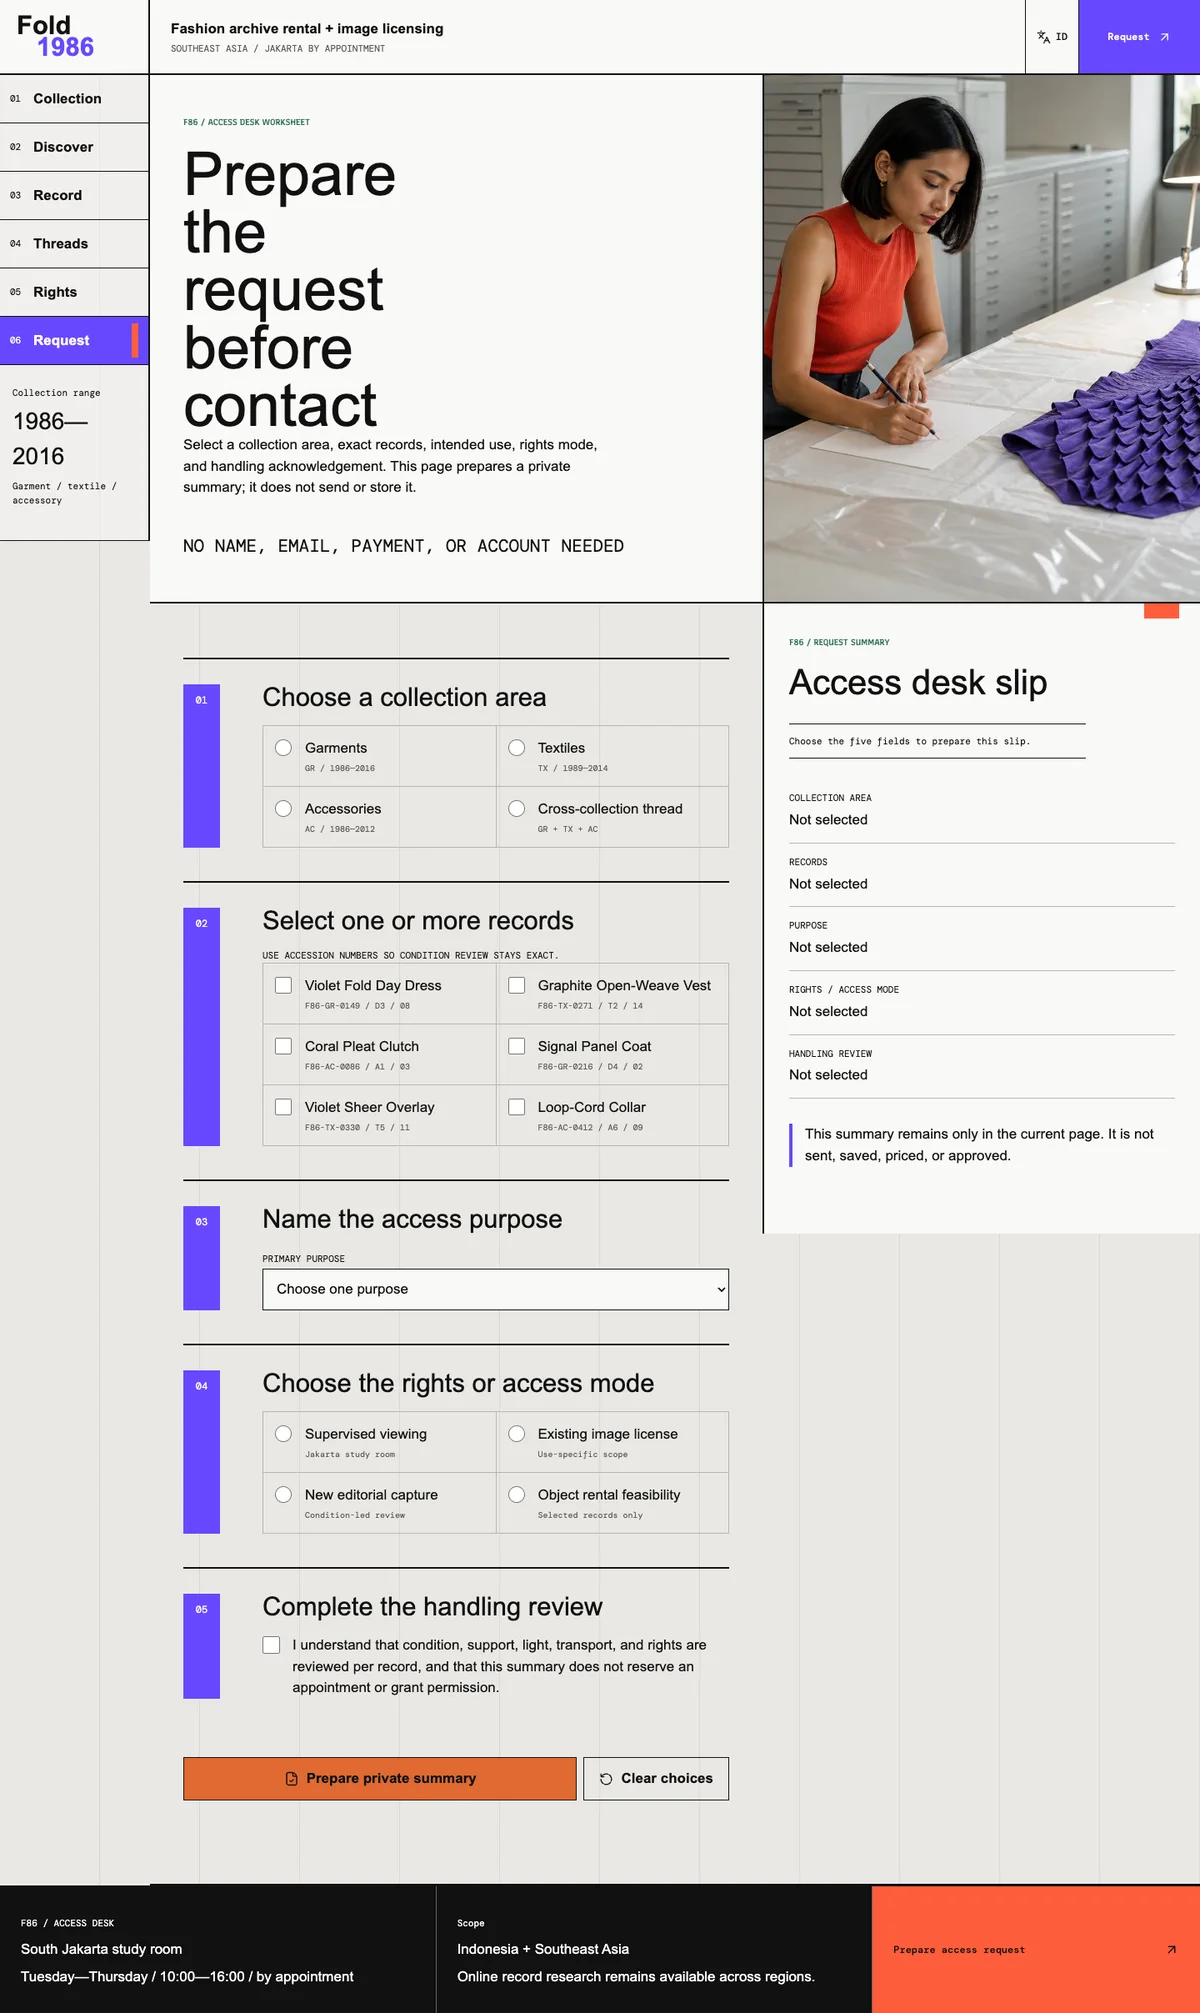Choose Existing image license mode
This screenshot has width=1200, height=2013.
(517, 1434)
